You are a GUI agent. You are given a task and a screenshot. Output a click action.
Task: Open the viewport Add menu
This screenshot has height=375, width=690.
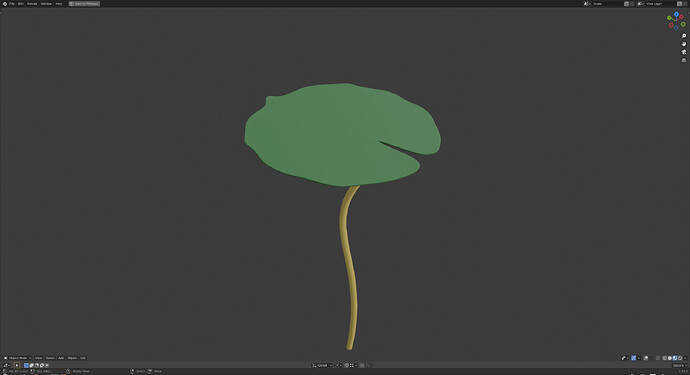pyautogui.click(x=61, y=358)
